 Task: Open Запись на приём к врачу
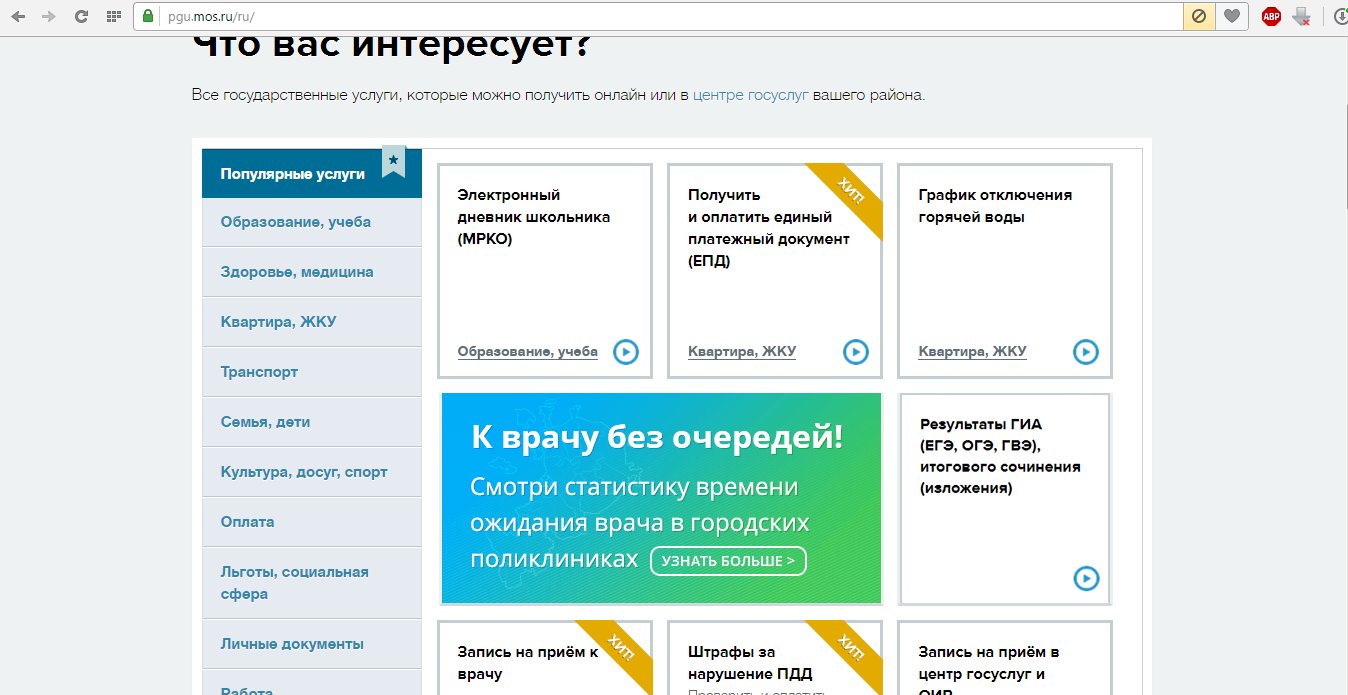coord(528,663)
